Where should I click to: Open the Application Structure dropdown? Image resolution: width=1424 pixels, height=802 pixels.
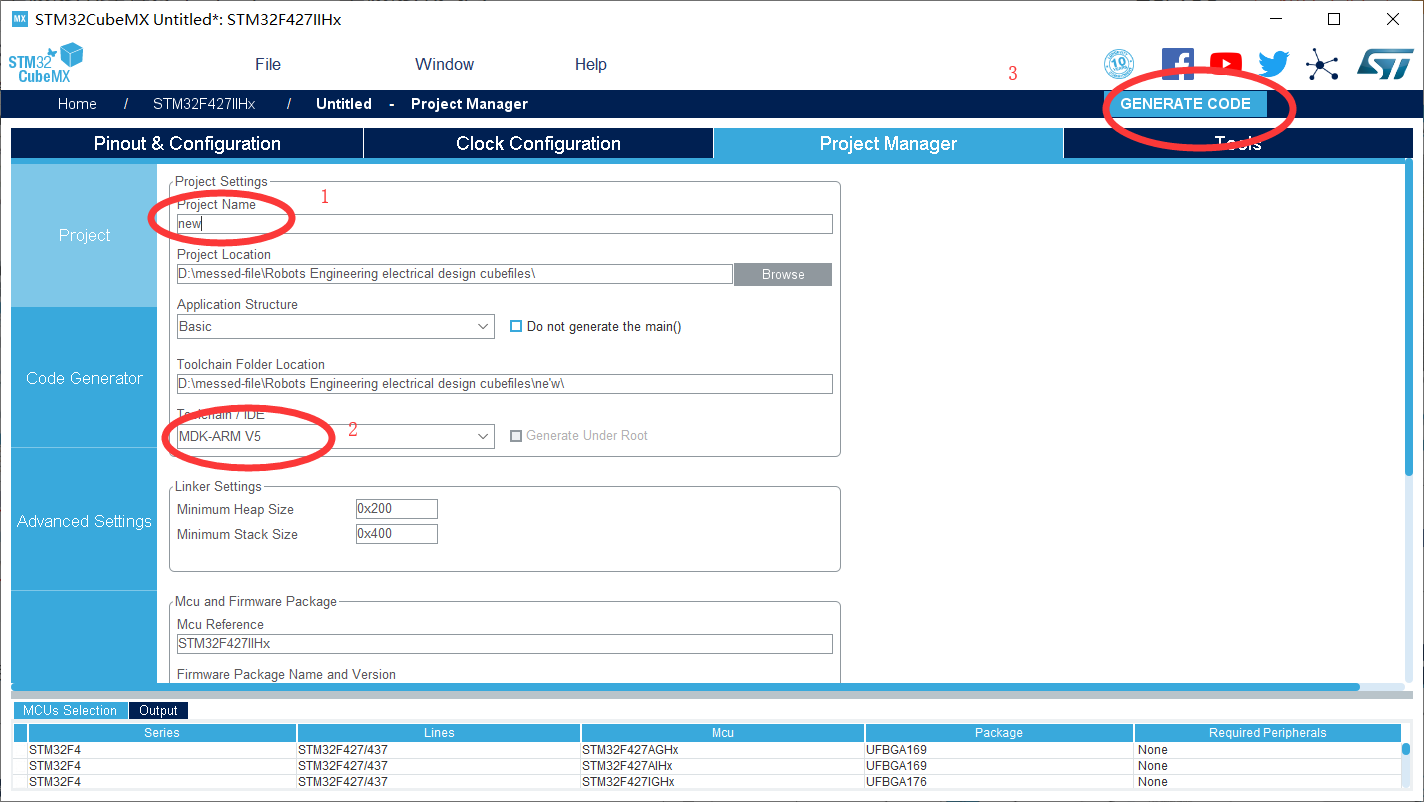(335, 326)
